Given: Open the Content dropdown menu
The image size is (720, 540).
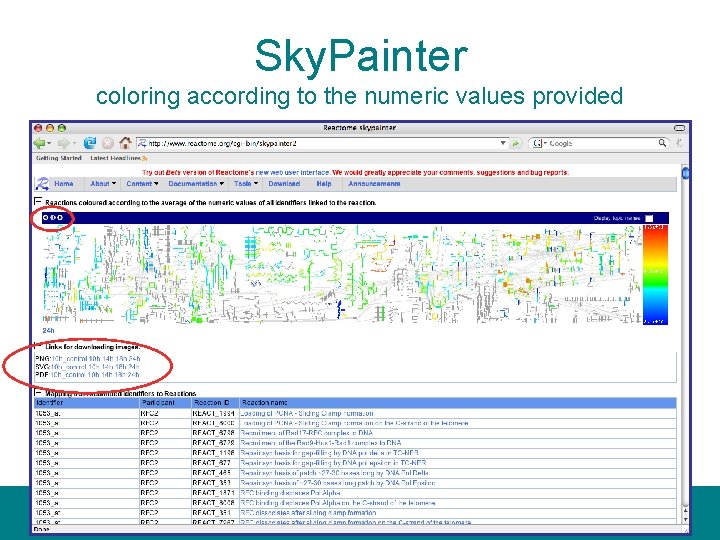Looking at the screenshot, I should pyautogui.click(x=142, y=184).
